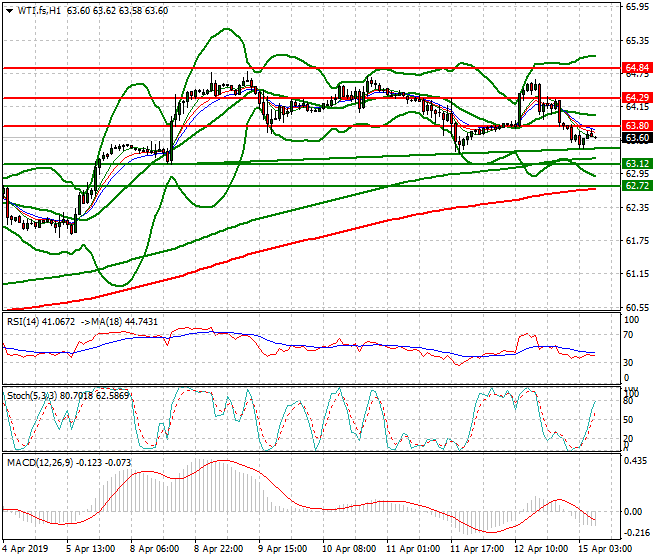
Task: Click the dropdown arrow beside WTI,fs,H1
Action: pyautogui.click(x=10, y=11)
